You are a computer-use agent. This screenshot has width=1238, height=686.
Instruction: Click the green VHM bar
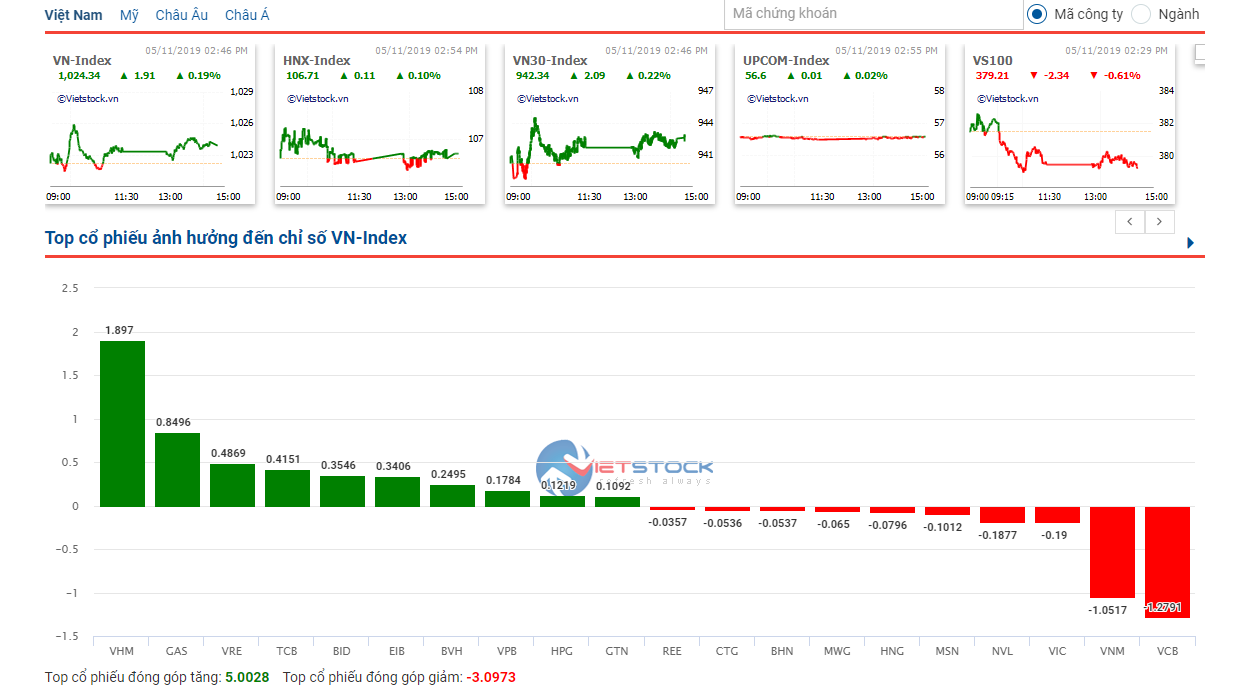click(122, 423)
